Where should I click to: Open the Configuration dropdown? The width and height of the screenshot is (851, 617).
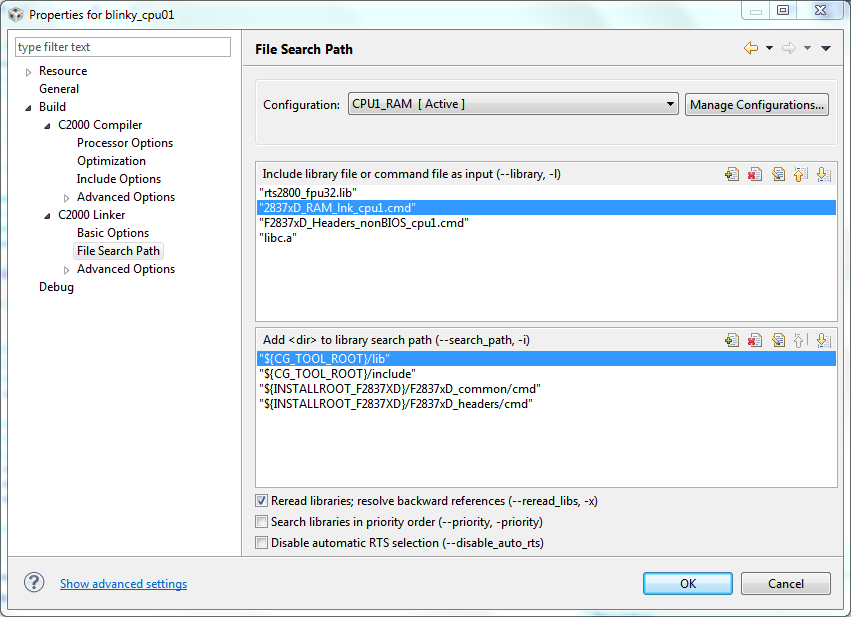[670, 104]
